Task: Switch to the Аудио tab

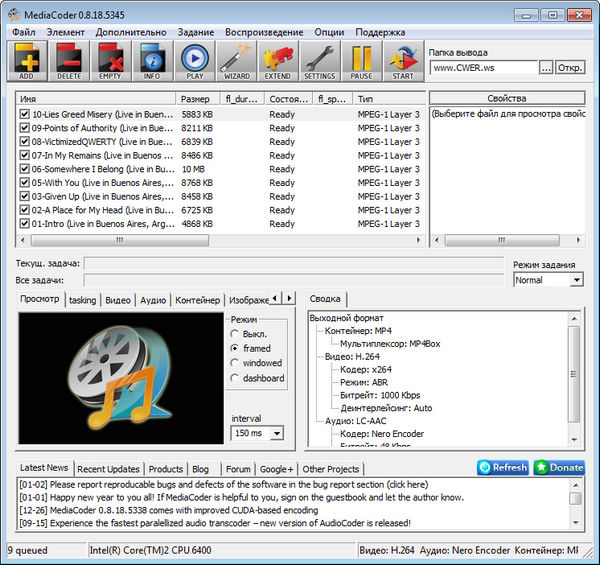Action: click(153, 300)
